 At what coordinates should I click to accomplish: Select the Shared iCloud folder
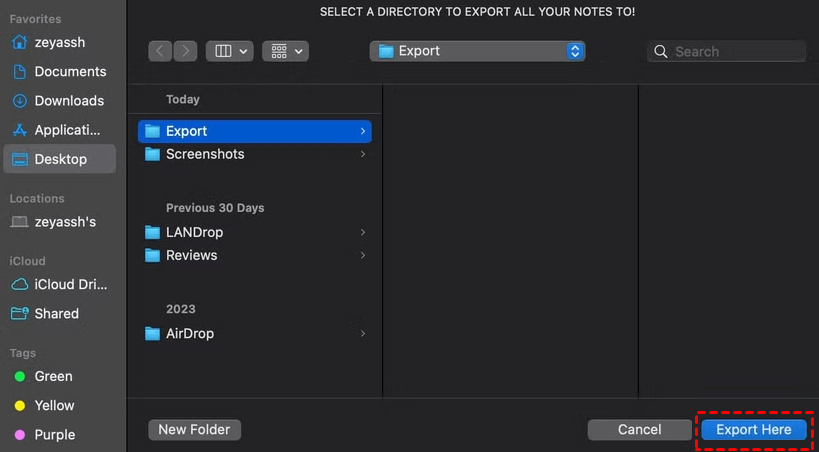tap(56, 313)
